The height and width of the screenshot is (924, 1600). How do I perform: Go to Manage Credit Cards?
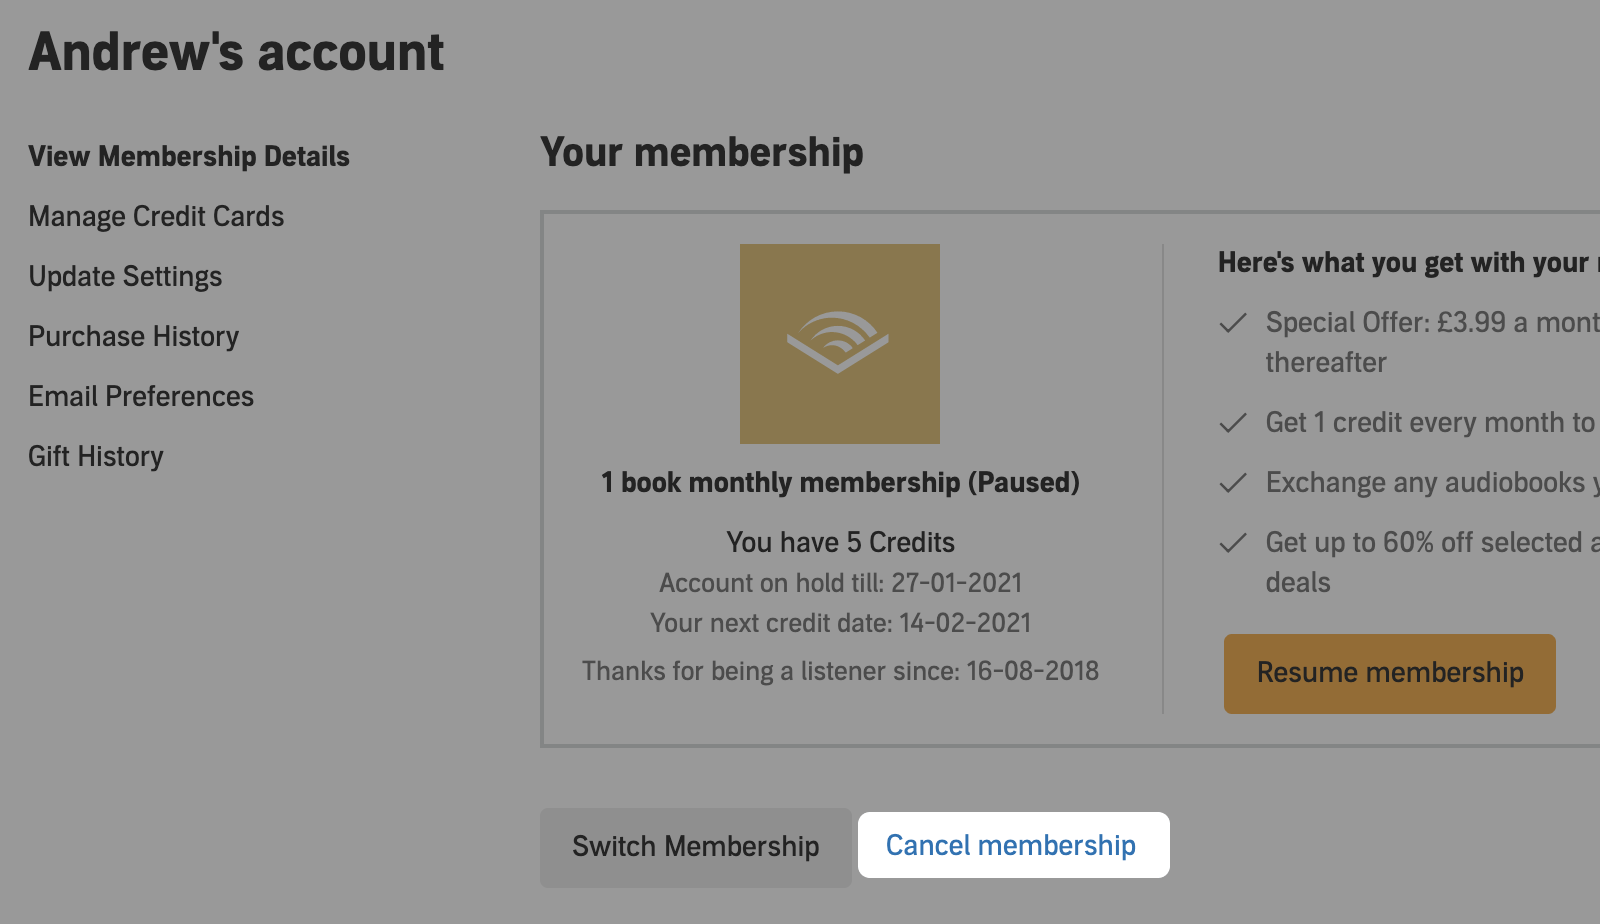[156, 216]
